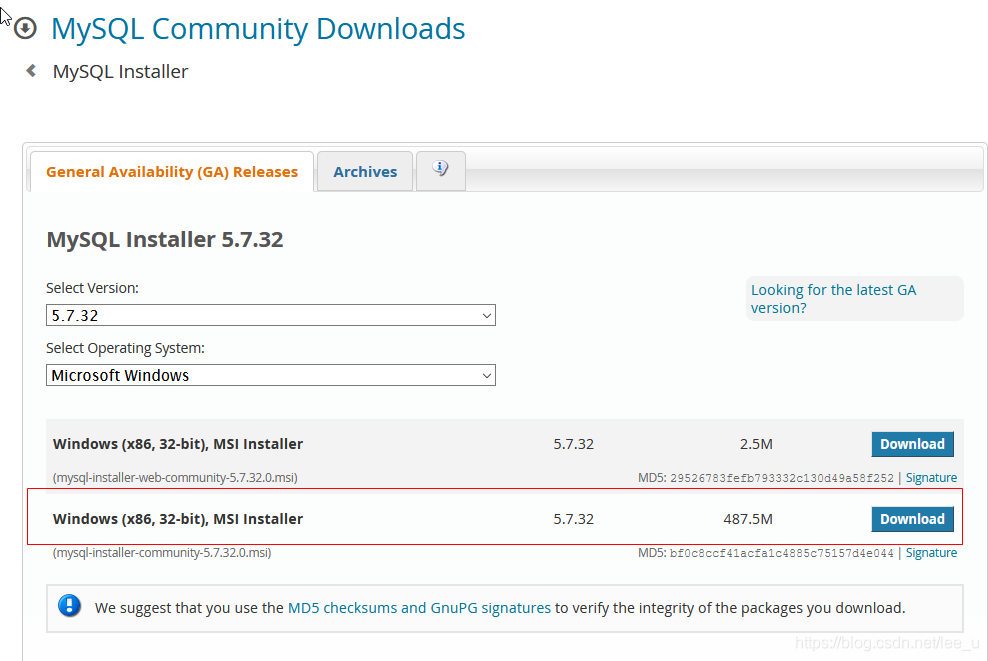Download the 487.5M MSI installer
988x661 pixels.
(912, 519)
